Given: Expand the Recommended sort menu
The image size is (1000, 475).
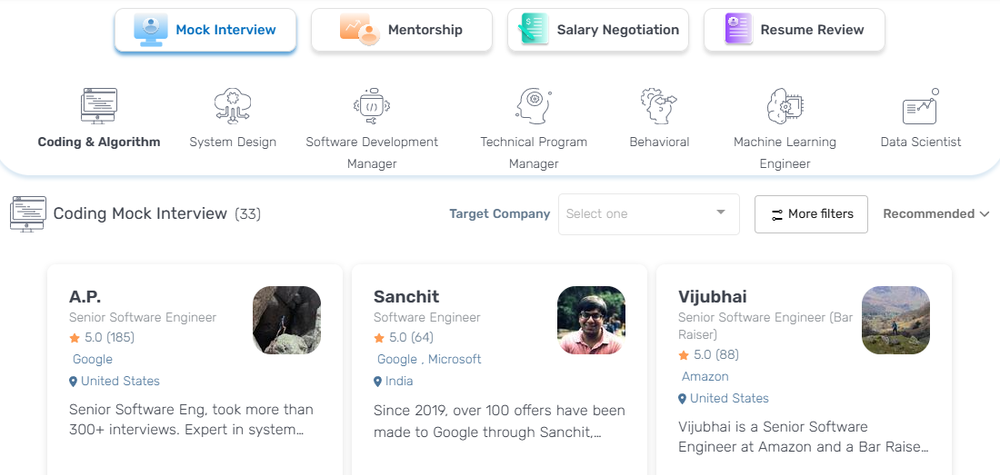Looking at the screenshot, I should [x=936, y=214].
